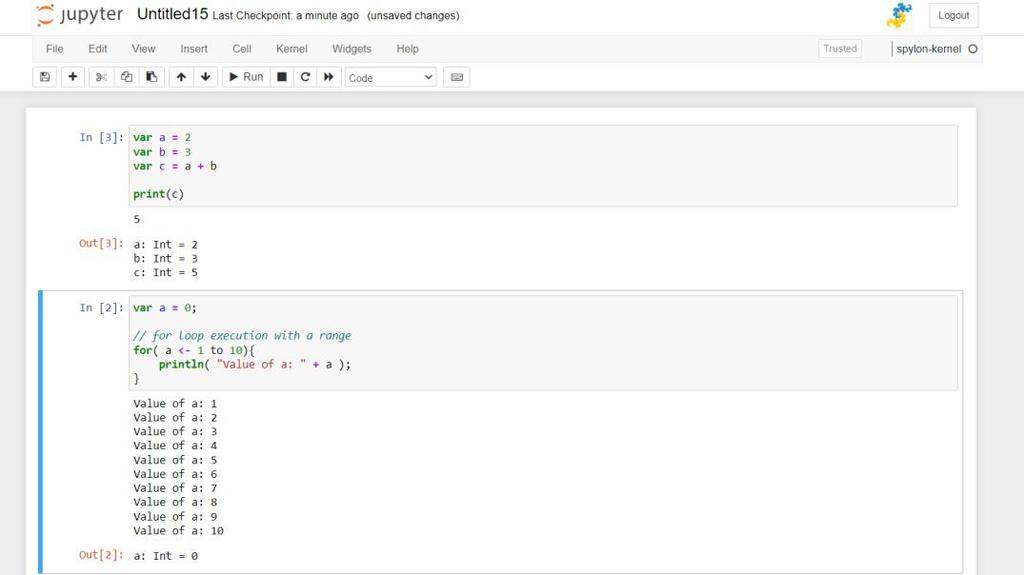This screenshot has width=1024, height=575.
Task: Click the output text 'b: Int = 3'
Action: point(165,259)
